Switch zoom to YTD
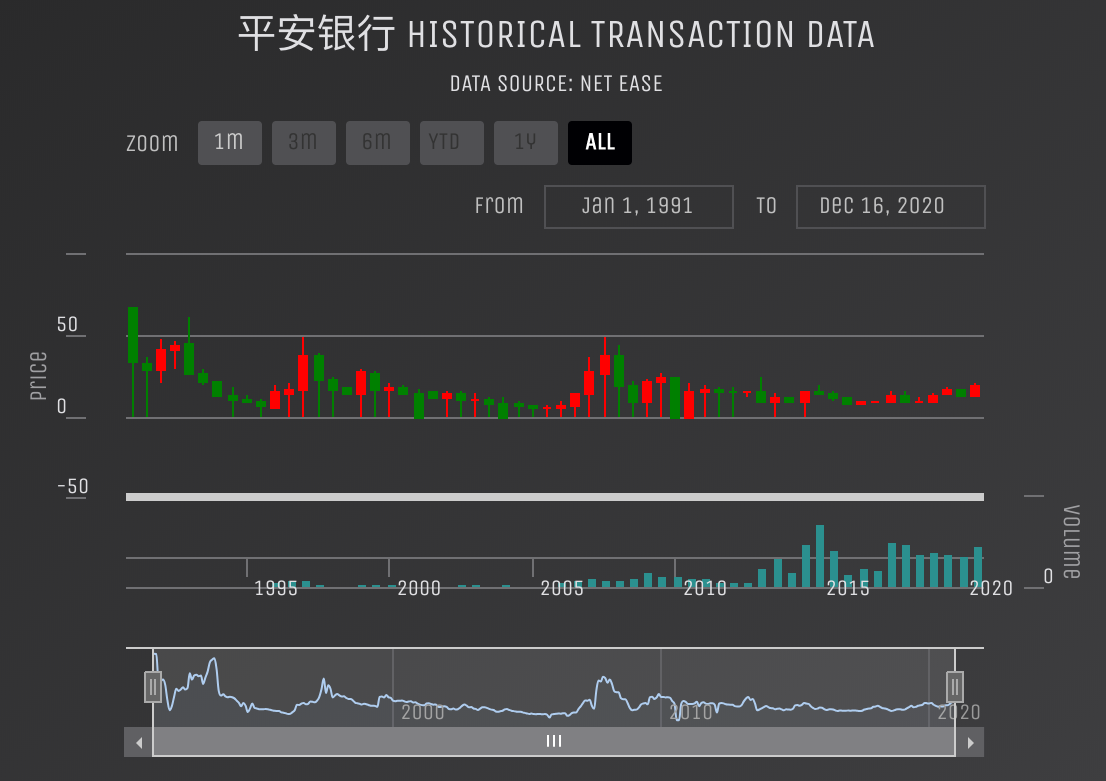 click(x=451, y=143)
